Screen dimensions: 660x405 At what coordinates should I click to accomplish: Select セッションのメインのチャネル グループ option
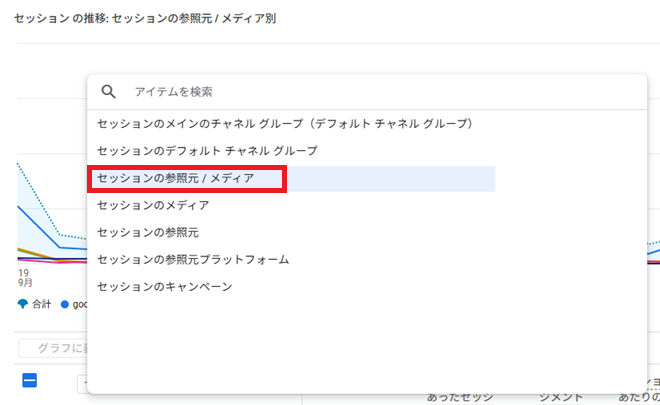[284, 124]
